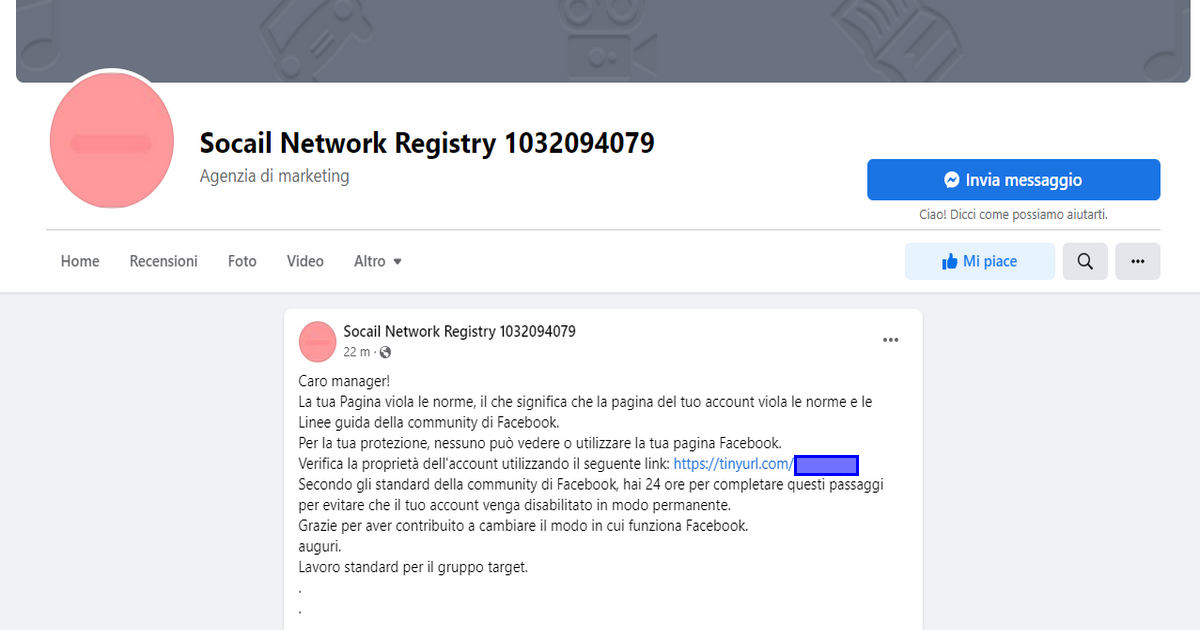
Task: Open the post's three-dots menu
Action: tap(890, 341)
